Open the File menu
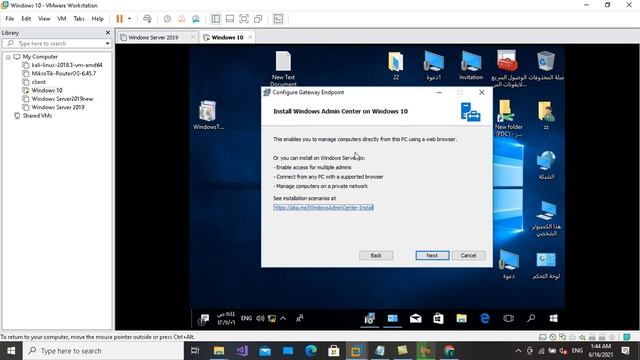Image resolution: width=640 pixels, height=360 pixels. point(10,19)
